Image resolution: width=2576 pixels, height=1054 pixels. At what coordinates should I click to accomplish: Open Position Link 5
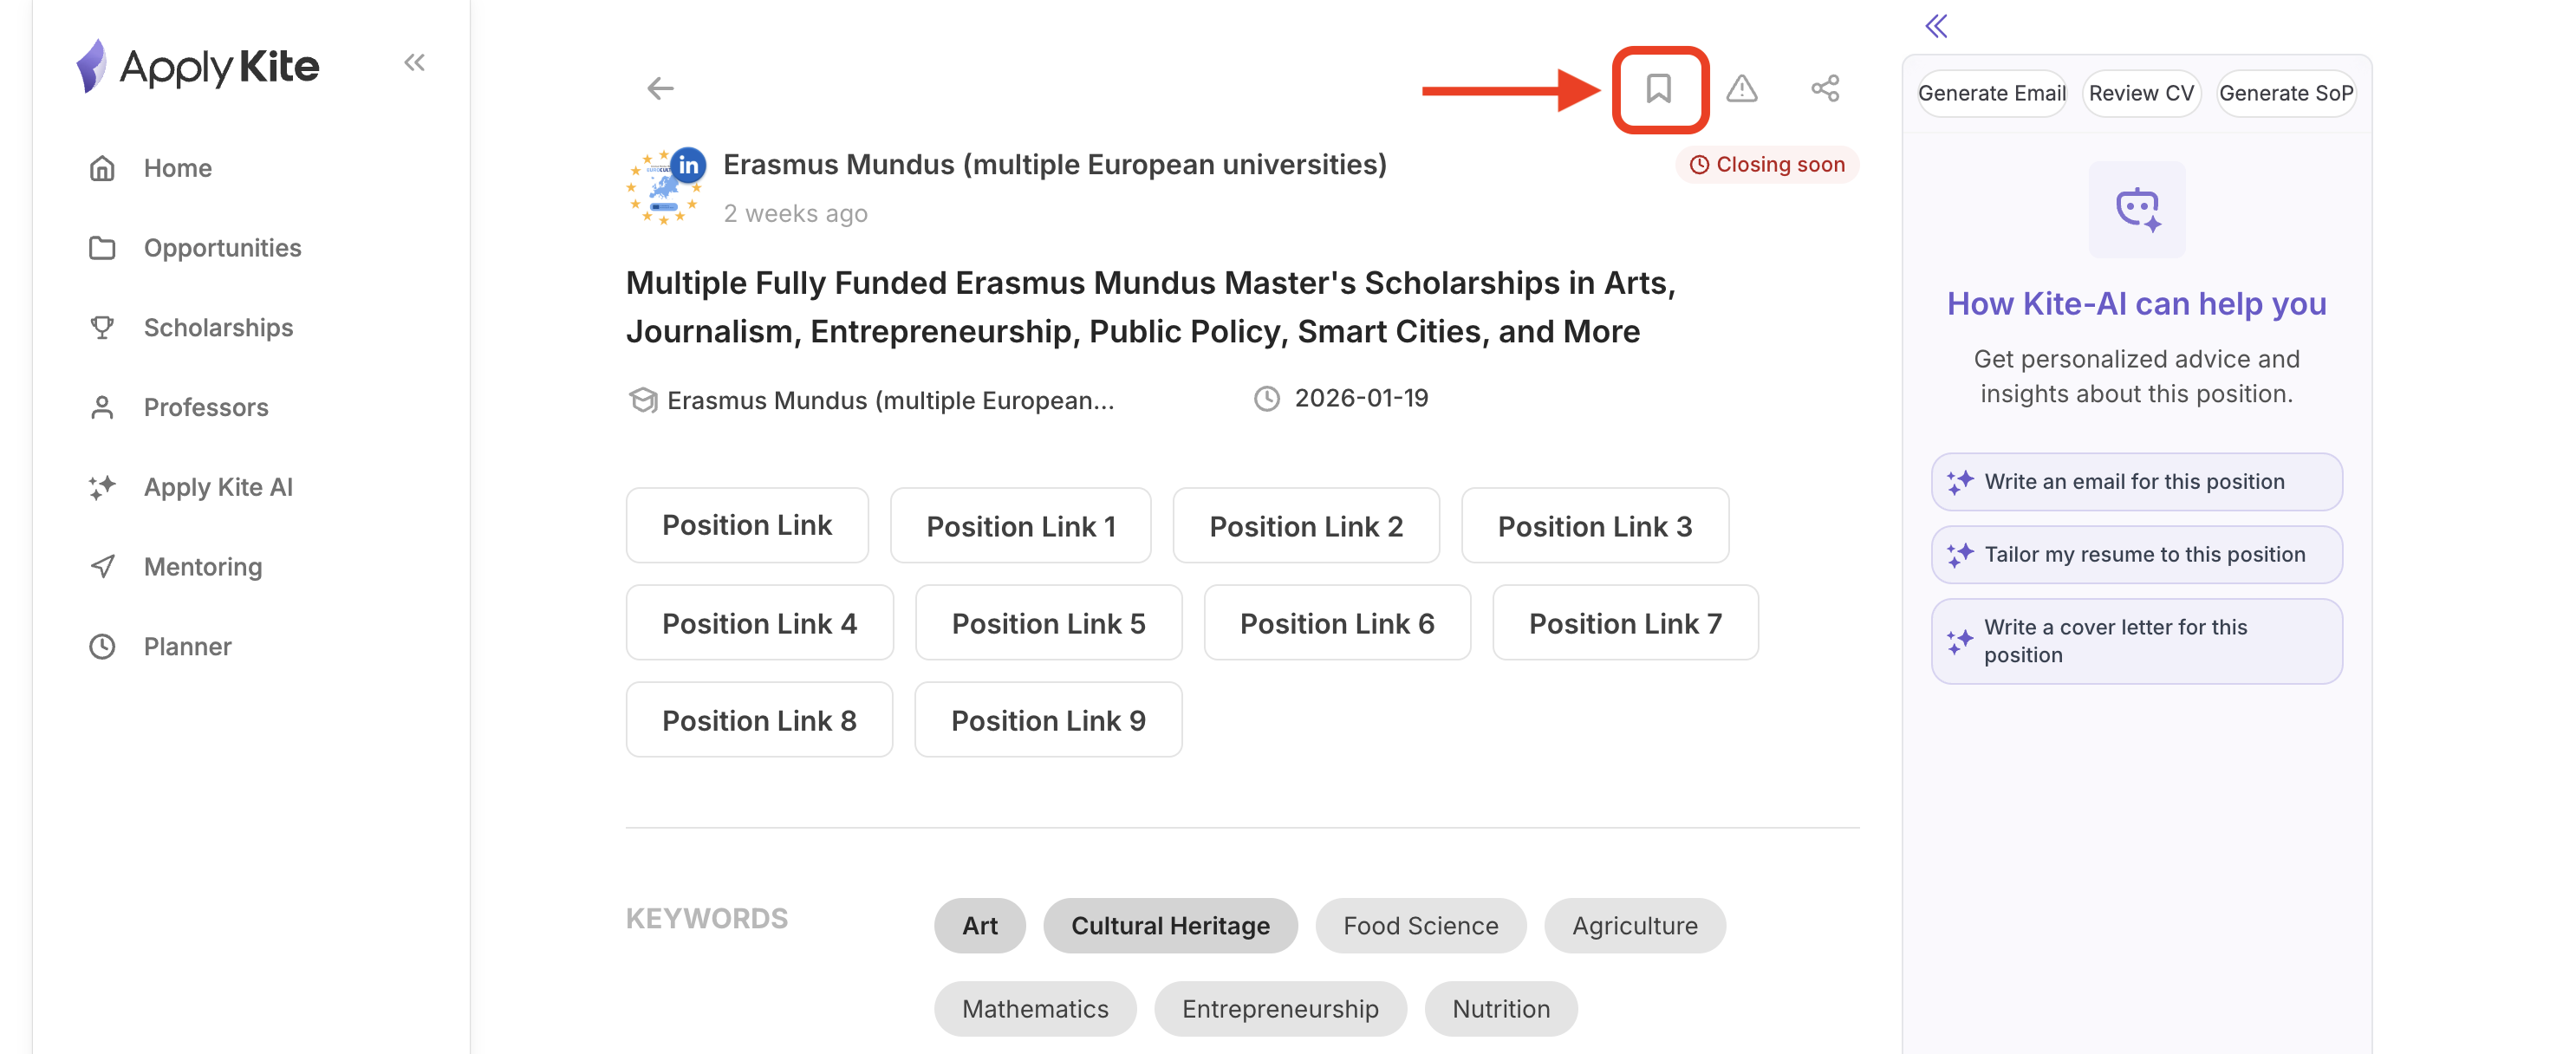point(1047,623)
